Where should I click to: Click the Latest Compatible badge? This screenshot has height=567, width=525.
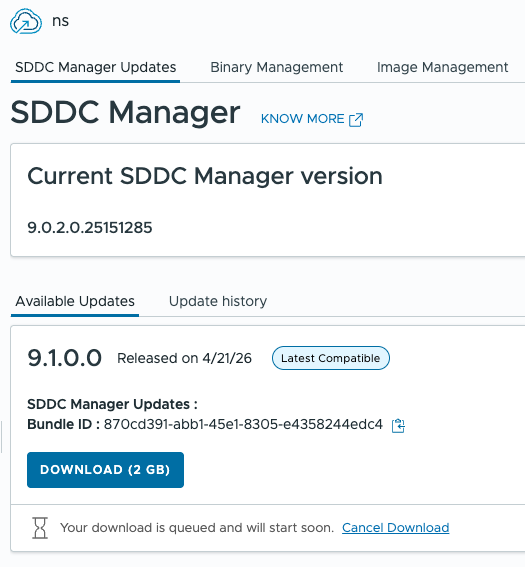[x=330, y=358]
